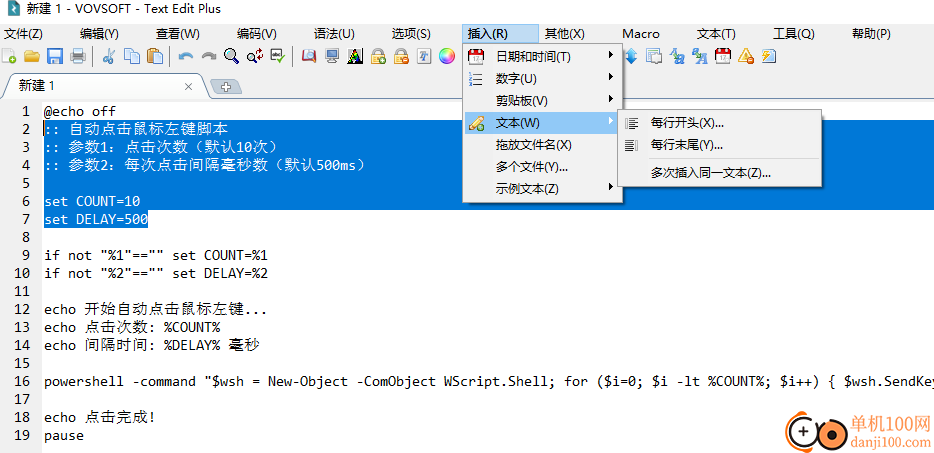Click the 'pause' line
The image size is (934, 453).
click(x=64, y=436)
